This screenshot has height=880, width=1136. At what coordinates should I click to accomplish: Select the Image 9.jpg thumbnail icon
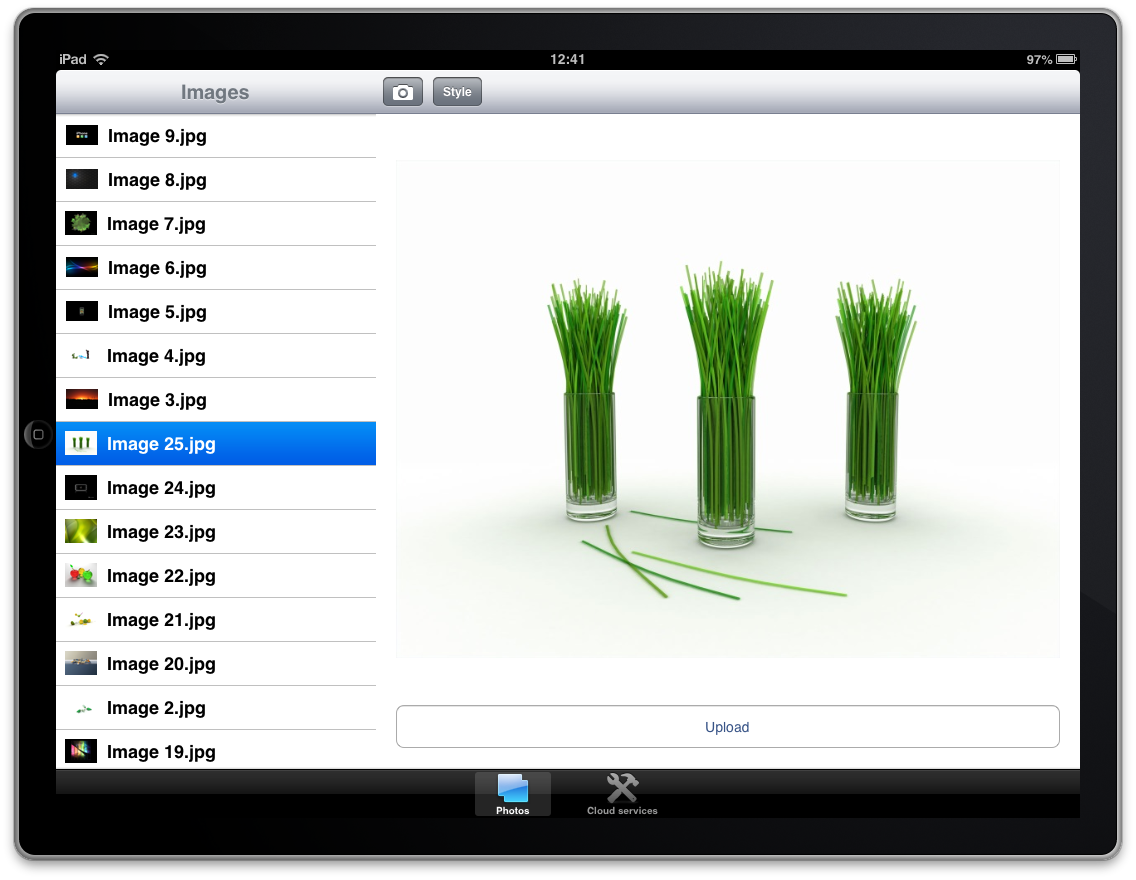tap(81, 136)
